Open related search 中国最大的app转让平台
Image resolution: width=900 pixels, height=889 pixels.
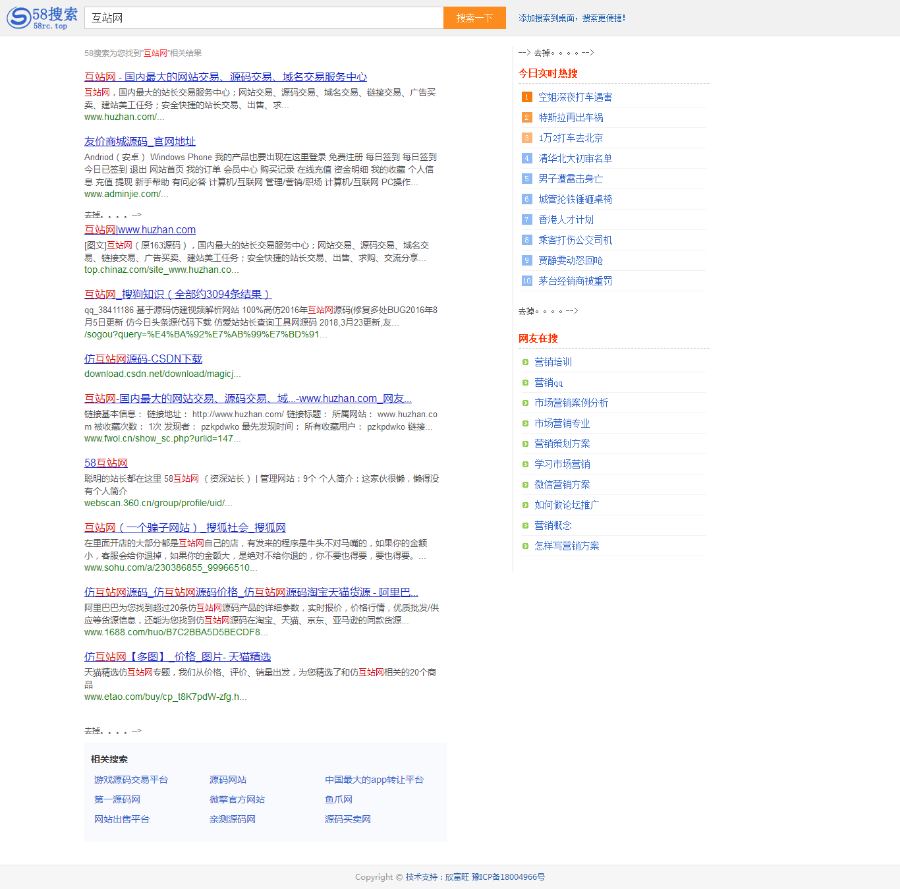point(374,780)
